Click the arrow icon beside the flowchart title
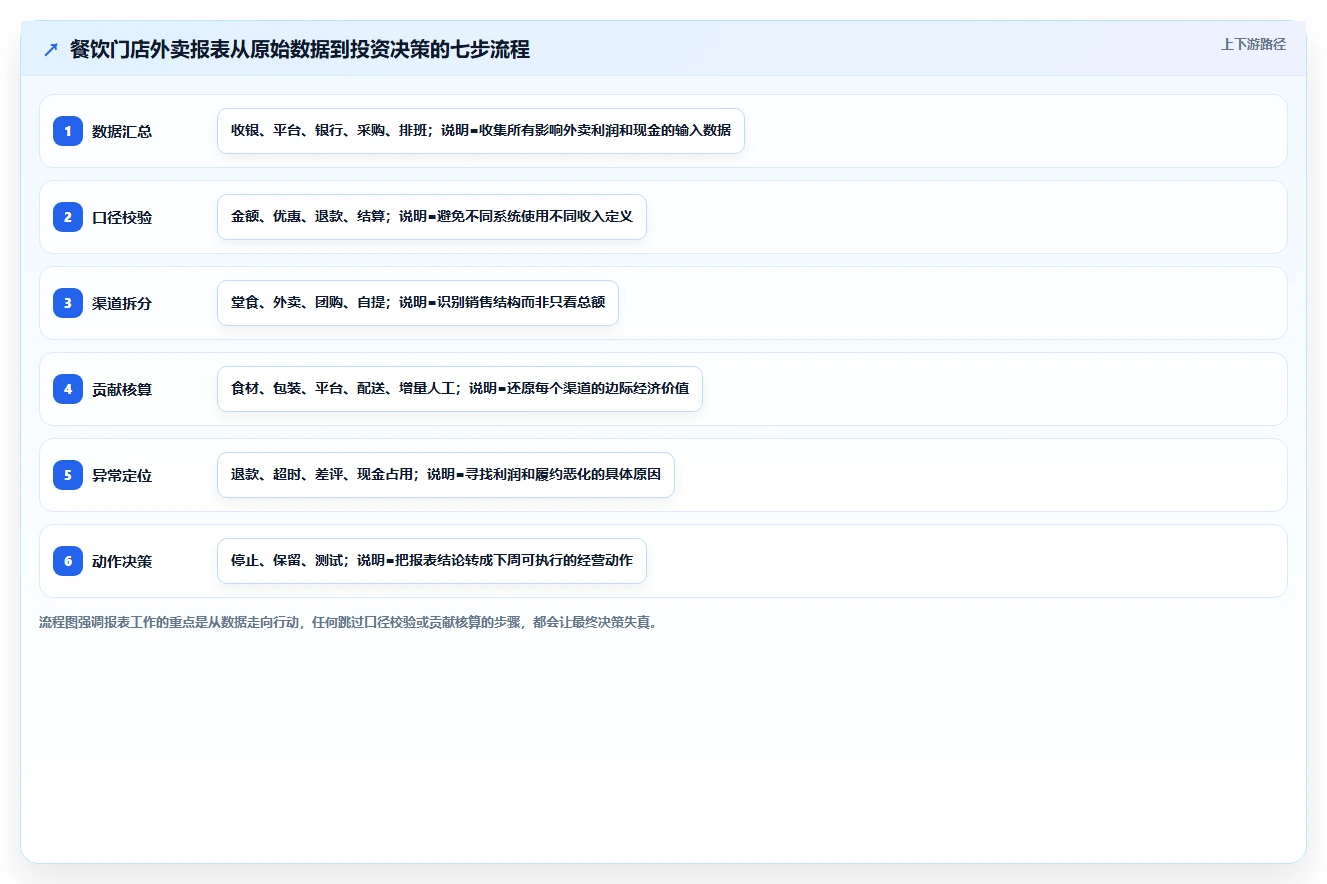1327x884 pixels. point(51,50)
